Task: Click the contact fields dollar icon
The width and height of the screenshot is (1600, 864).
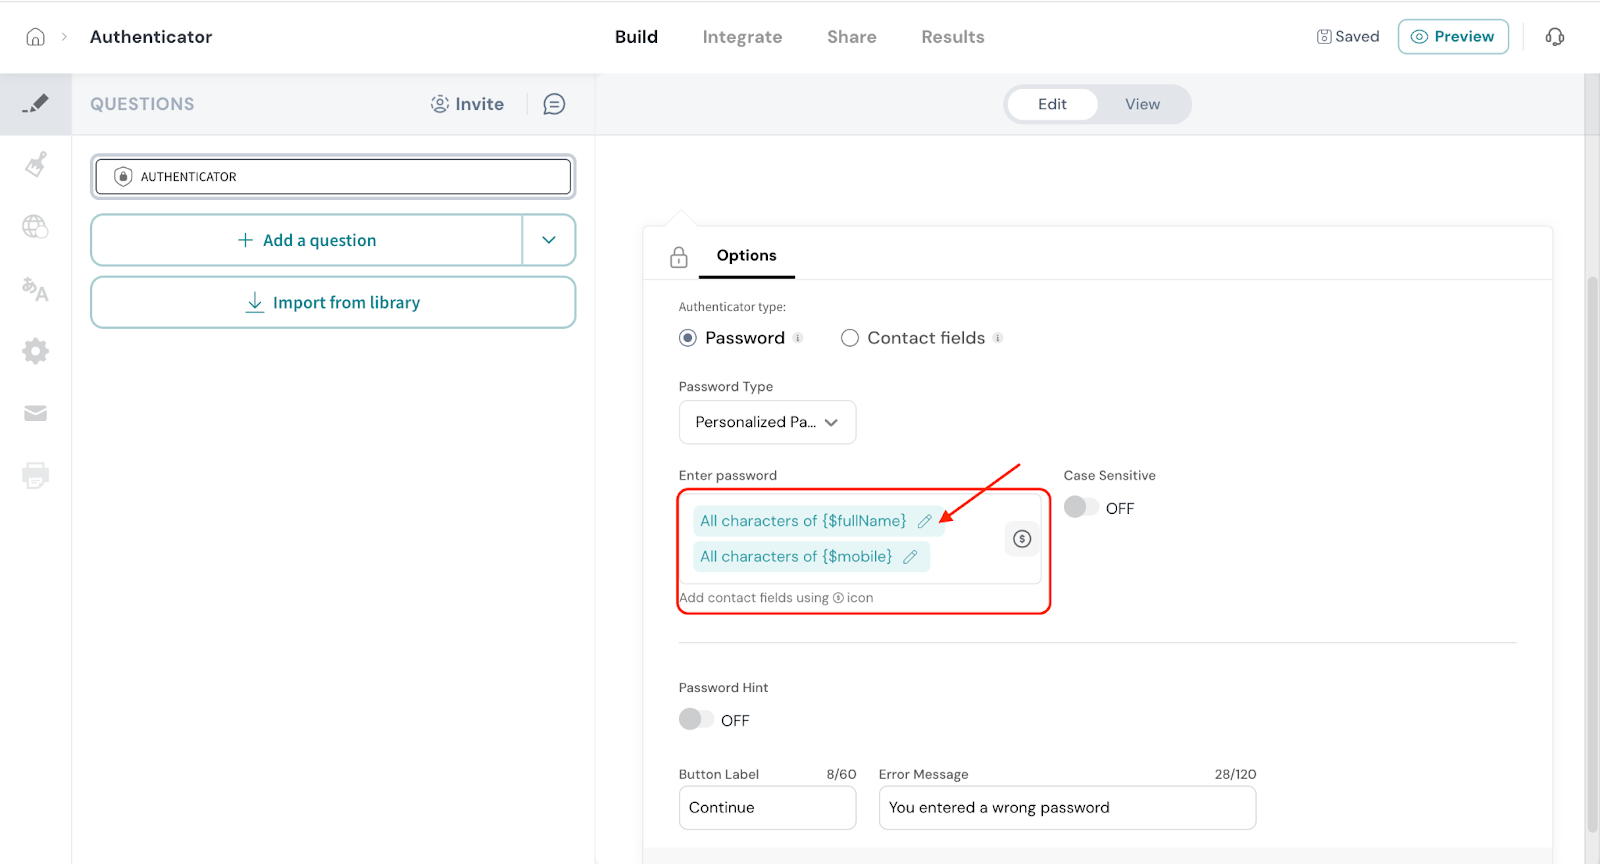Action: [1021, 539]
